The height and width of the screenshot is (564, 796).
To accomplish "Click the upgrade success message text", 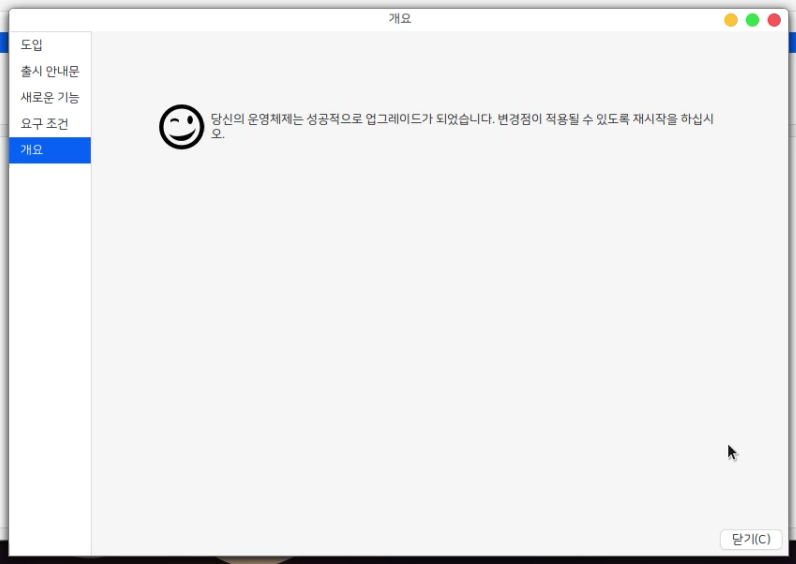I will [x=350, y=119].
